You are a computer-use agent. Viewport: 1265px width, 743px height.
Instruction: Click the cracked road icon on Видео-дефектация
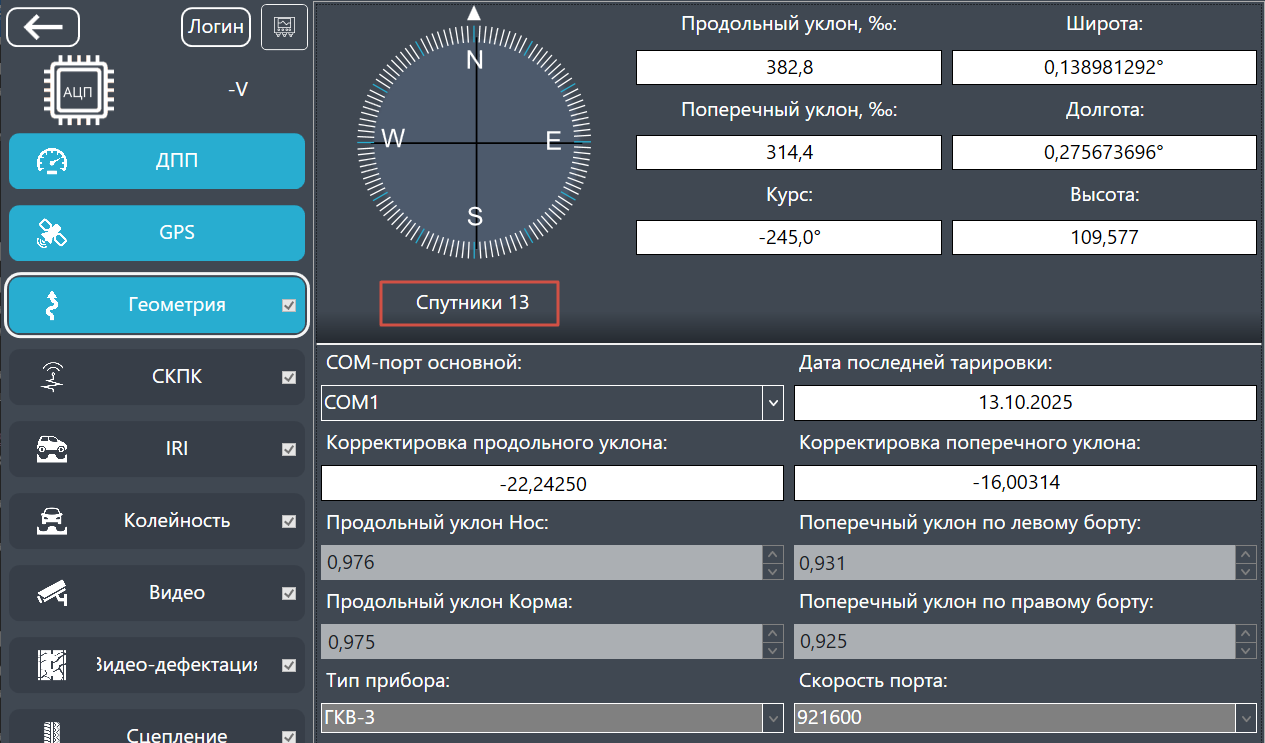[51, 665]
